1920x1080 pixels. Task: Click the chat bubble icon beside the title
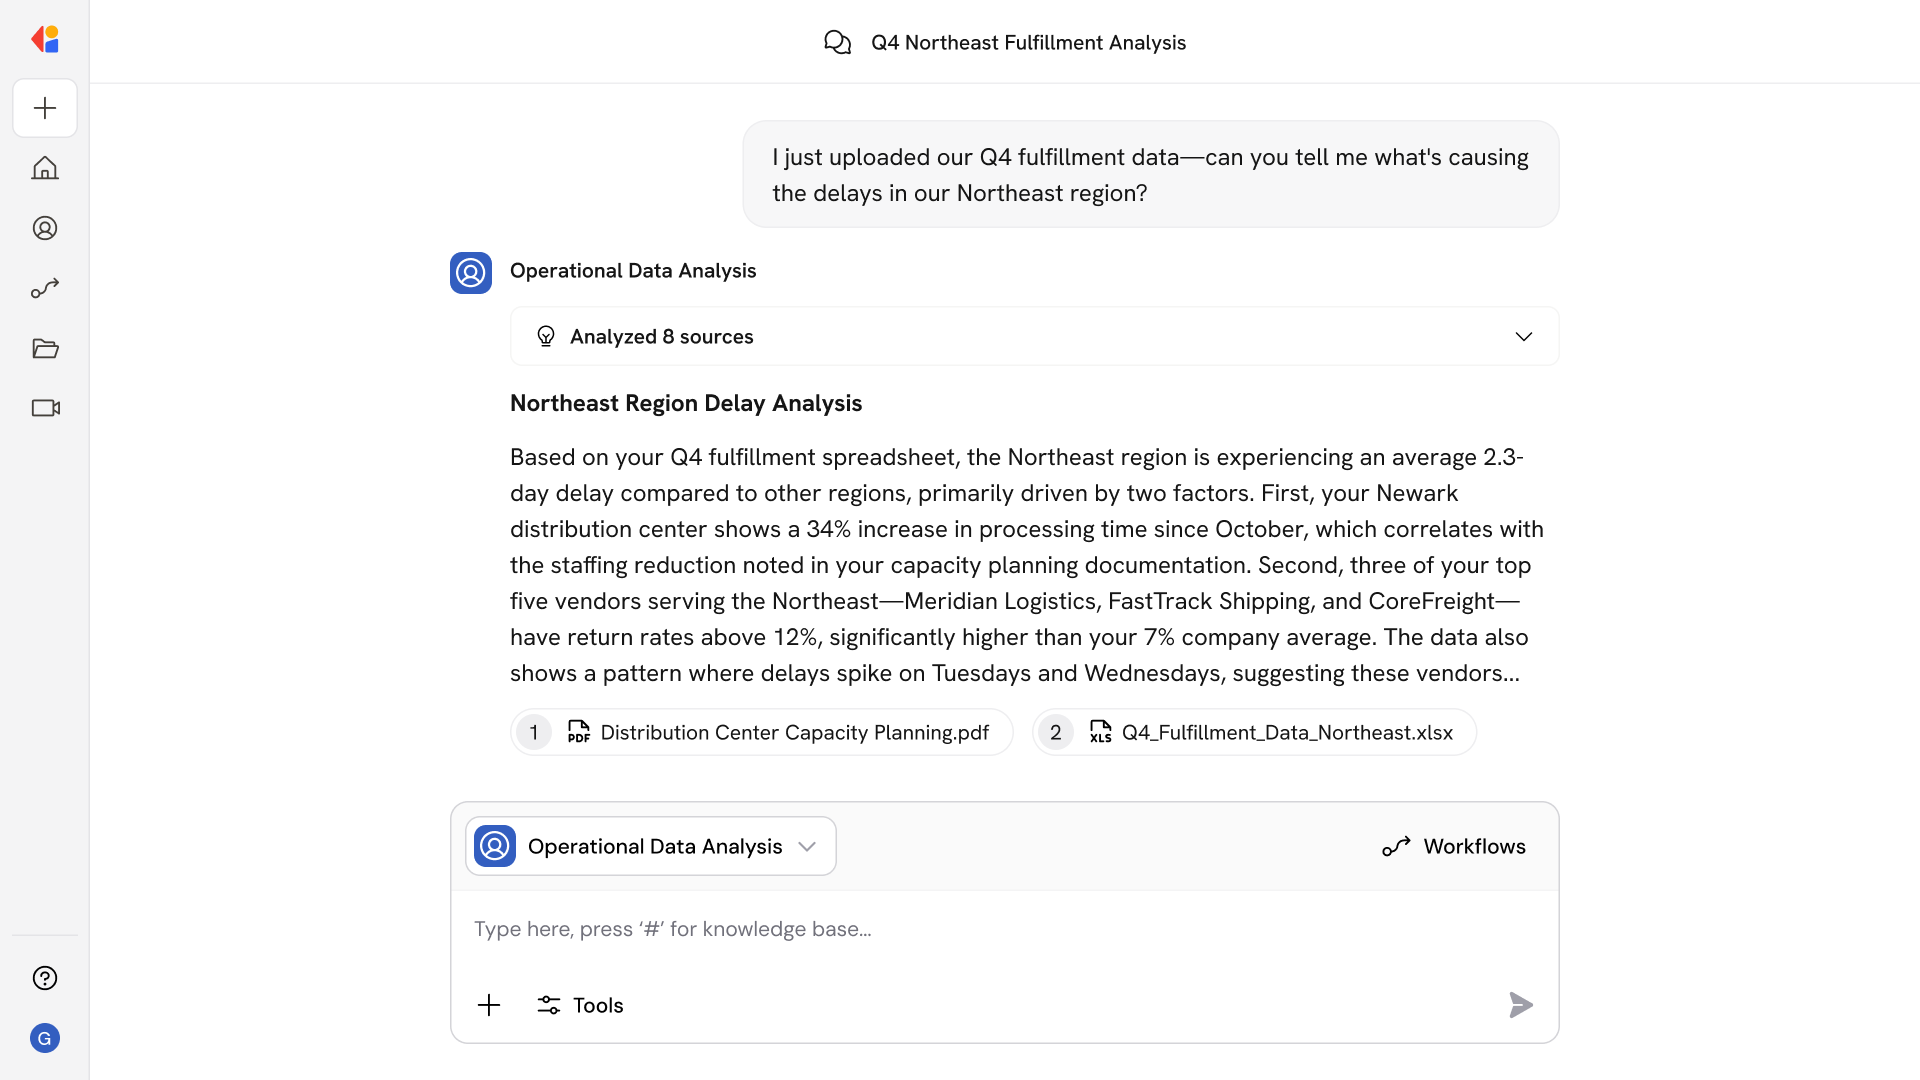[838, 42]
